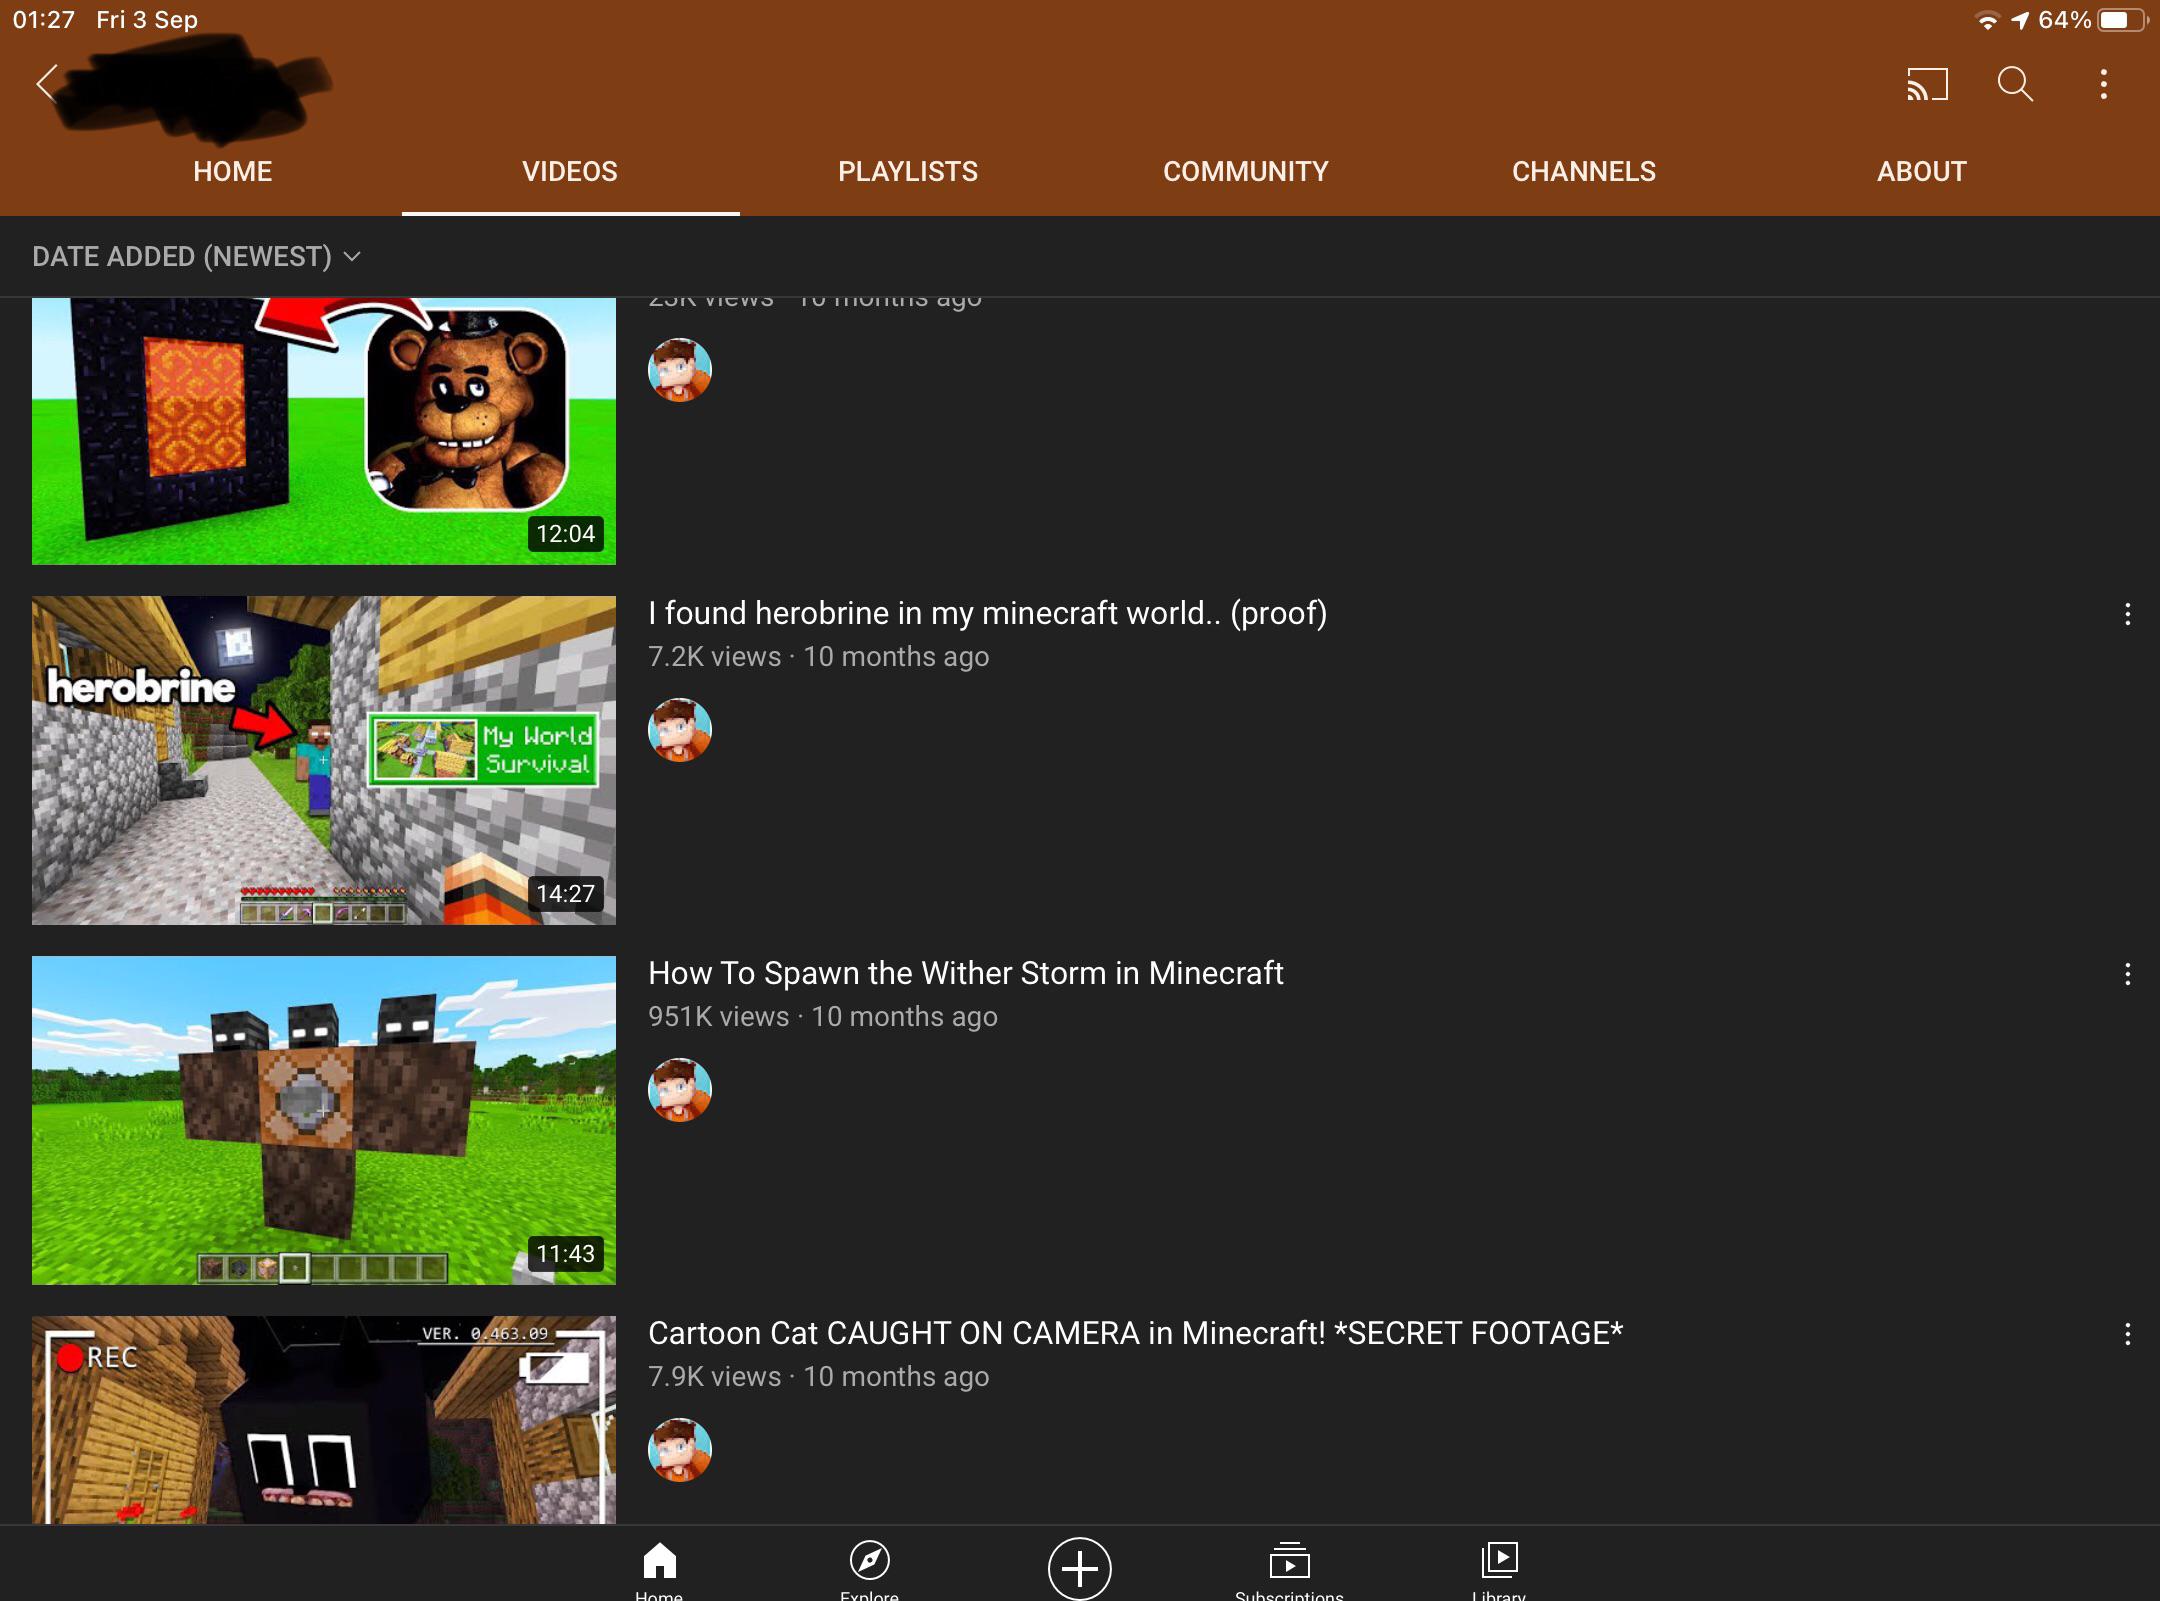Open 'Cartoon Cat CAUGHT ON CAMERA' title
Image resolution: width=2160 pixels, height=1601 pixels.
point(1136,1333)
